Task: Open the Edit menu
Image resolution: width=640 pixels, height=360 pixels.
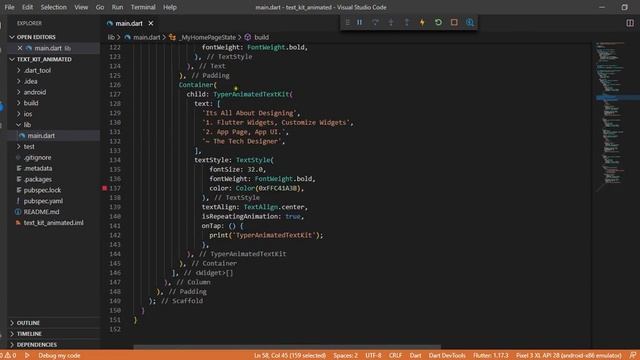Action: click(x=27, y=7)
